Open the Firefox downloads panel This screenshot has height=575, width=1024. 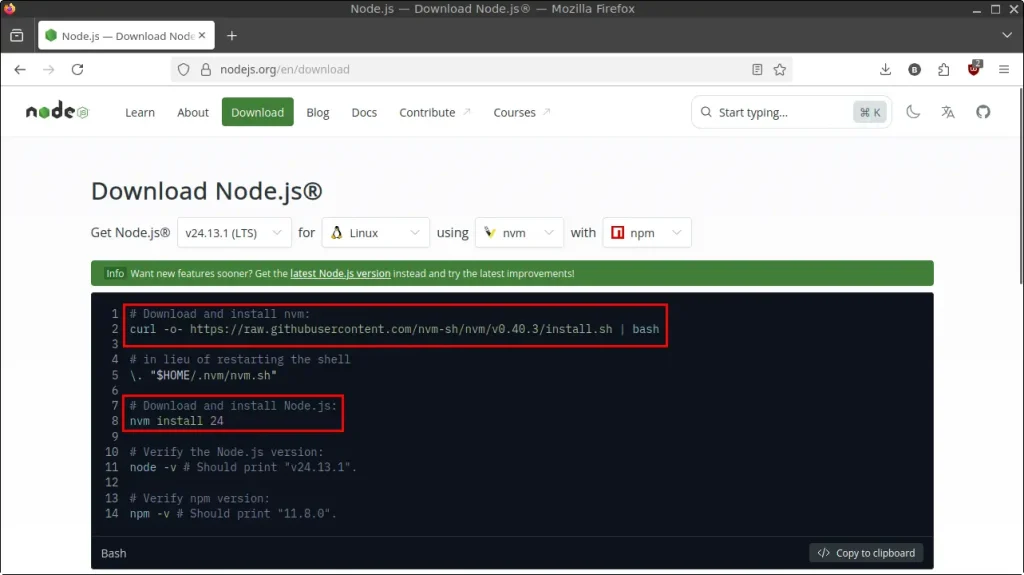pyautogui.click(x=886, y=69)
